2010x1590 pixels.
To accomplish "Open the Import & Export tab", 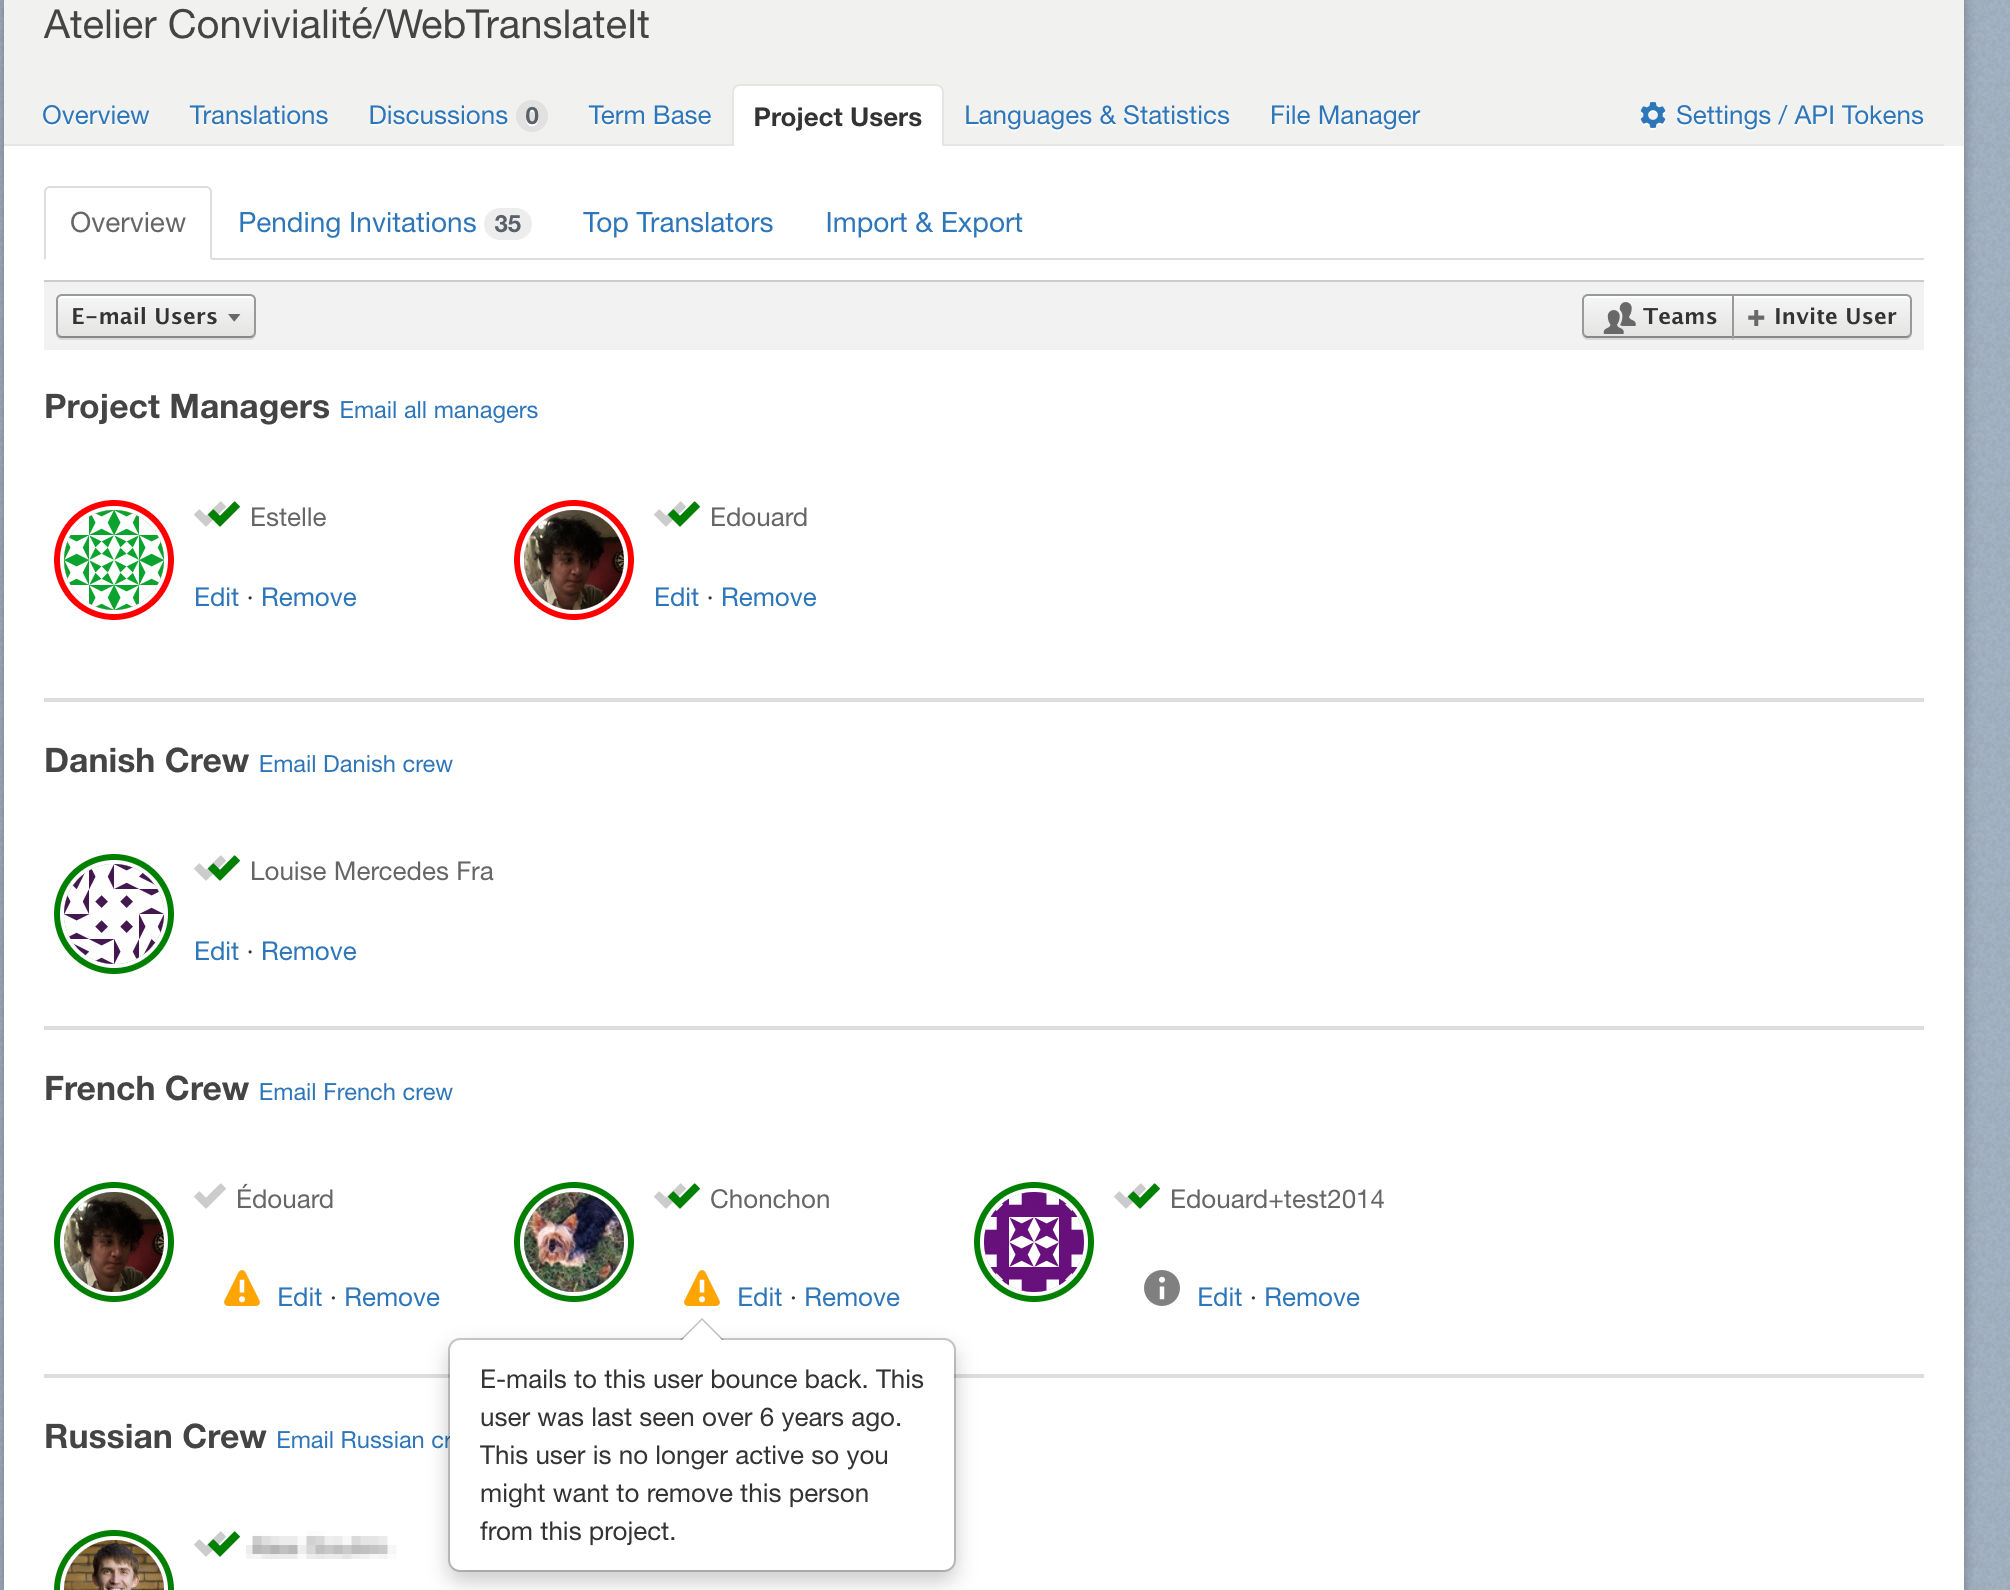I will 923,222.
